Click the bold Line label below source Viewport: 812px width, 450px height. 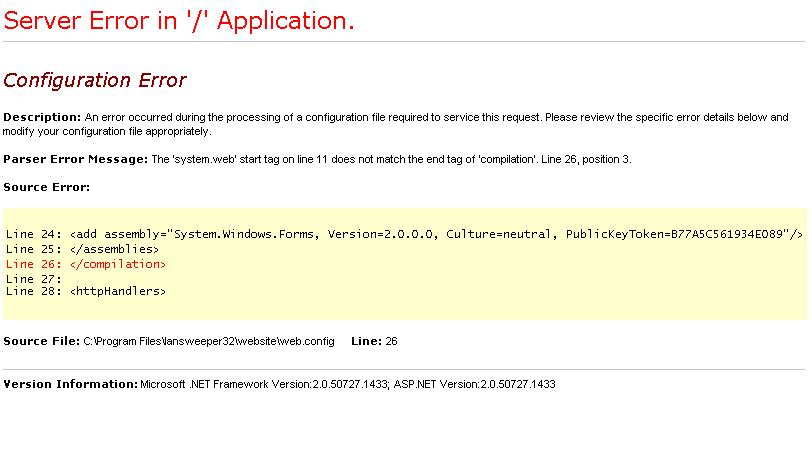tap(366, 341)
